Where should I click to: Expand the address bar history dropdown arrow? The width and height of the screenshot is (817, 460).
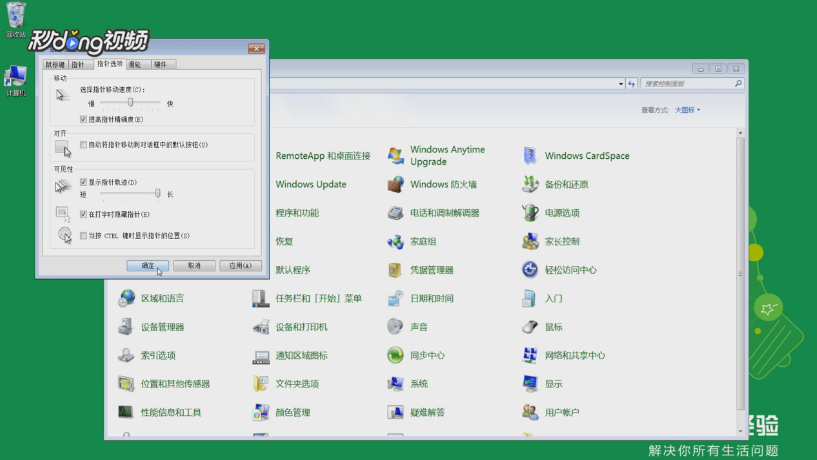click(621, 83)
